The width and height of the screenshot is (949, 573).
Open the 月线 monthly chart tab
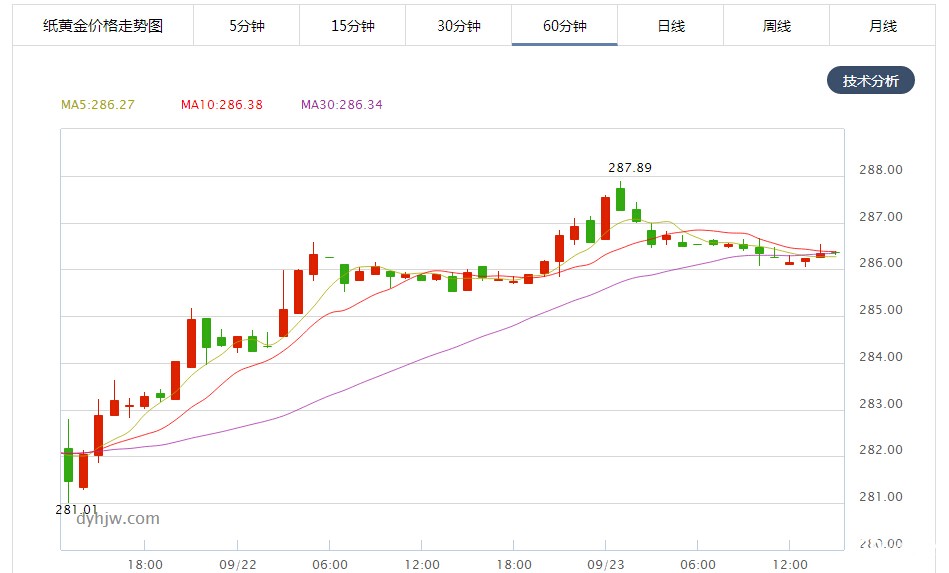(x=882, y=26)
